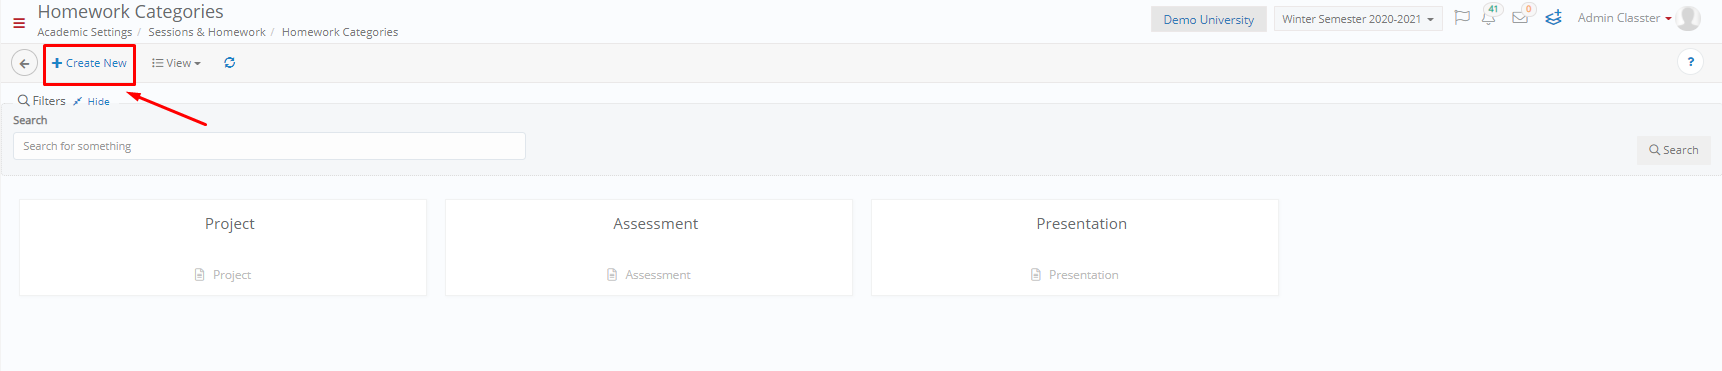The height and width of the screenshot is (371, 1722).
Task: Expand the Admin Classter user menu
Action: coord(1624,18)
